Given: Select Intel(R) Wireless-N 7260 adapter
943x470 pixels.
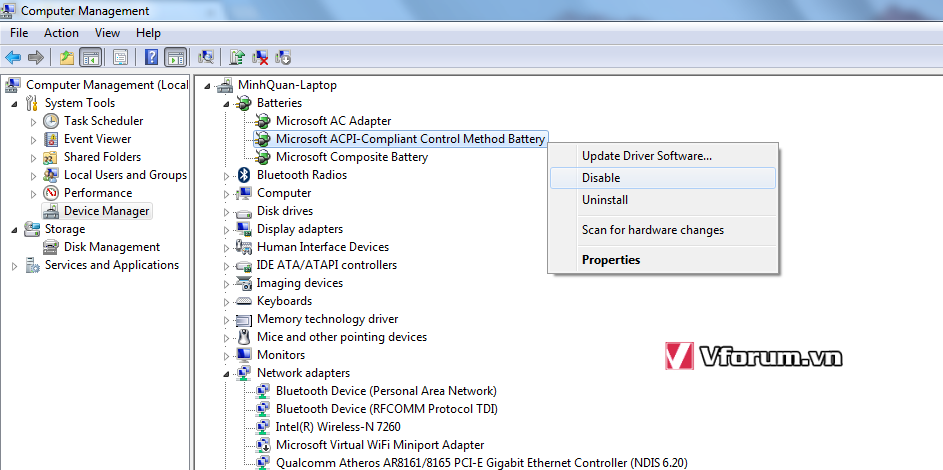Looking at the screenshot, I should (x=338, y=427).
